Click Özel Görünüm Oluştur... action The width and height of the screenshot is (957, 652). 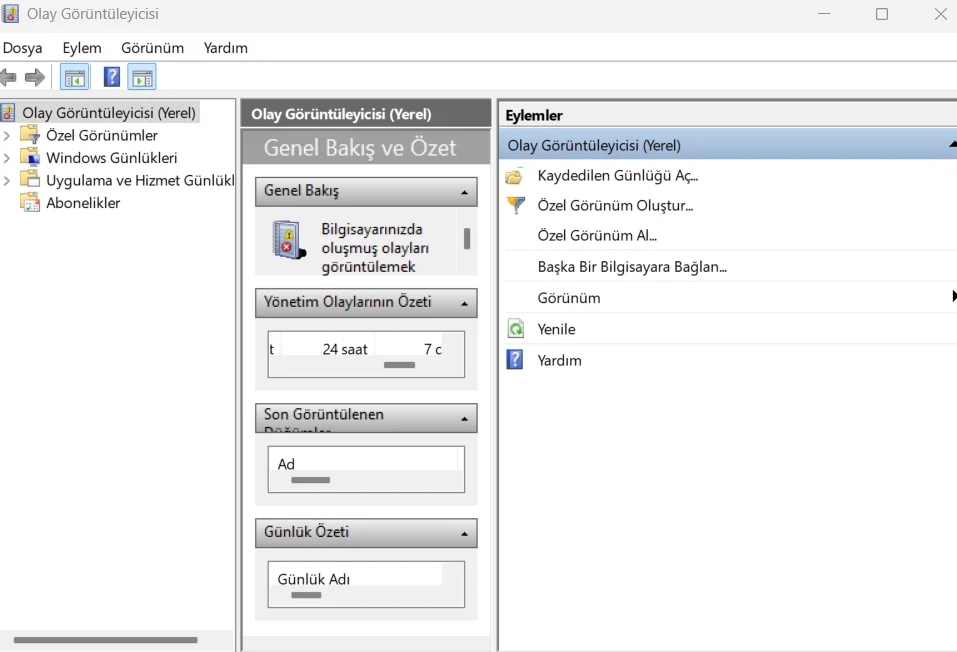point(615,206)
